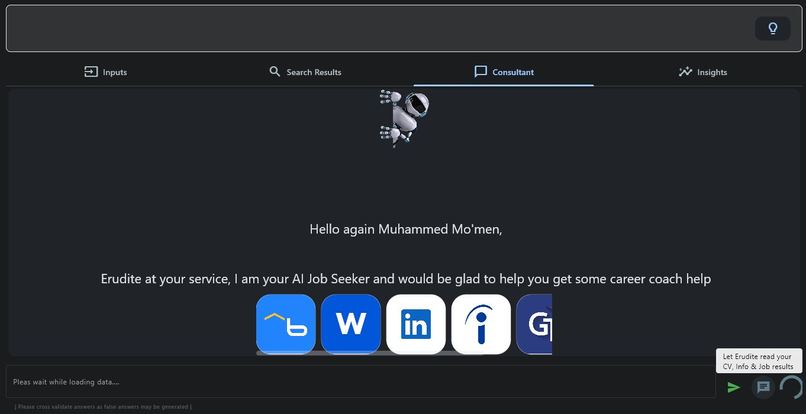The image size is (806, 414).
Task: Switch to the Search Results tab
Action: (305, 72)
